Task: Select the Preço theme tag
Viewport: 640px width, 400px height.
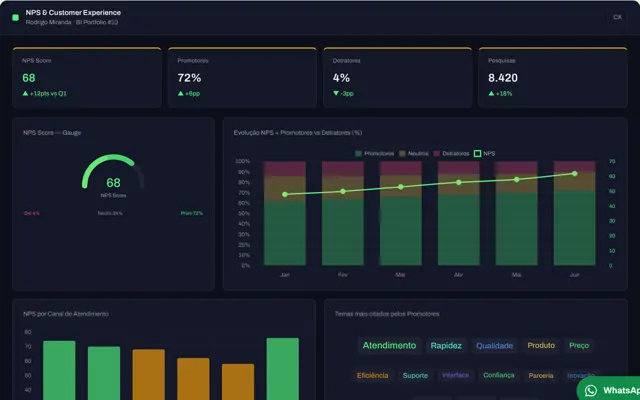Action: point(579,345)
